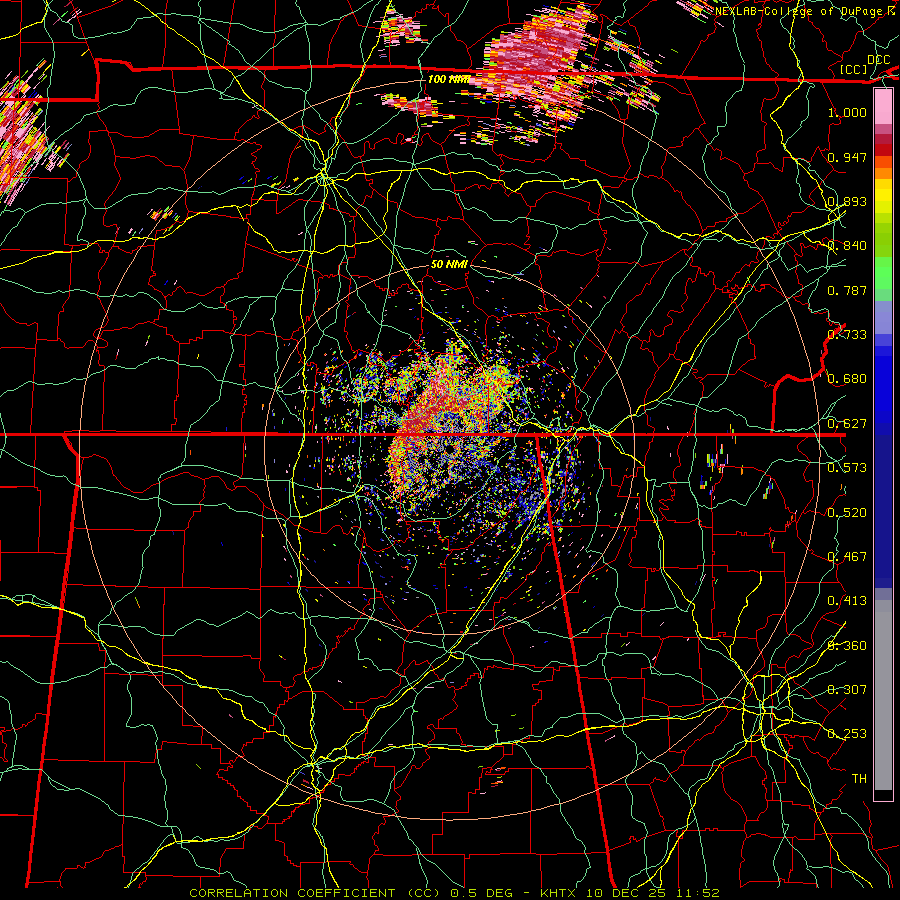Click the 0.733 color scale value
The image size is (900, 900).
(x=847, y=335)
